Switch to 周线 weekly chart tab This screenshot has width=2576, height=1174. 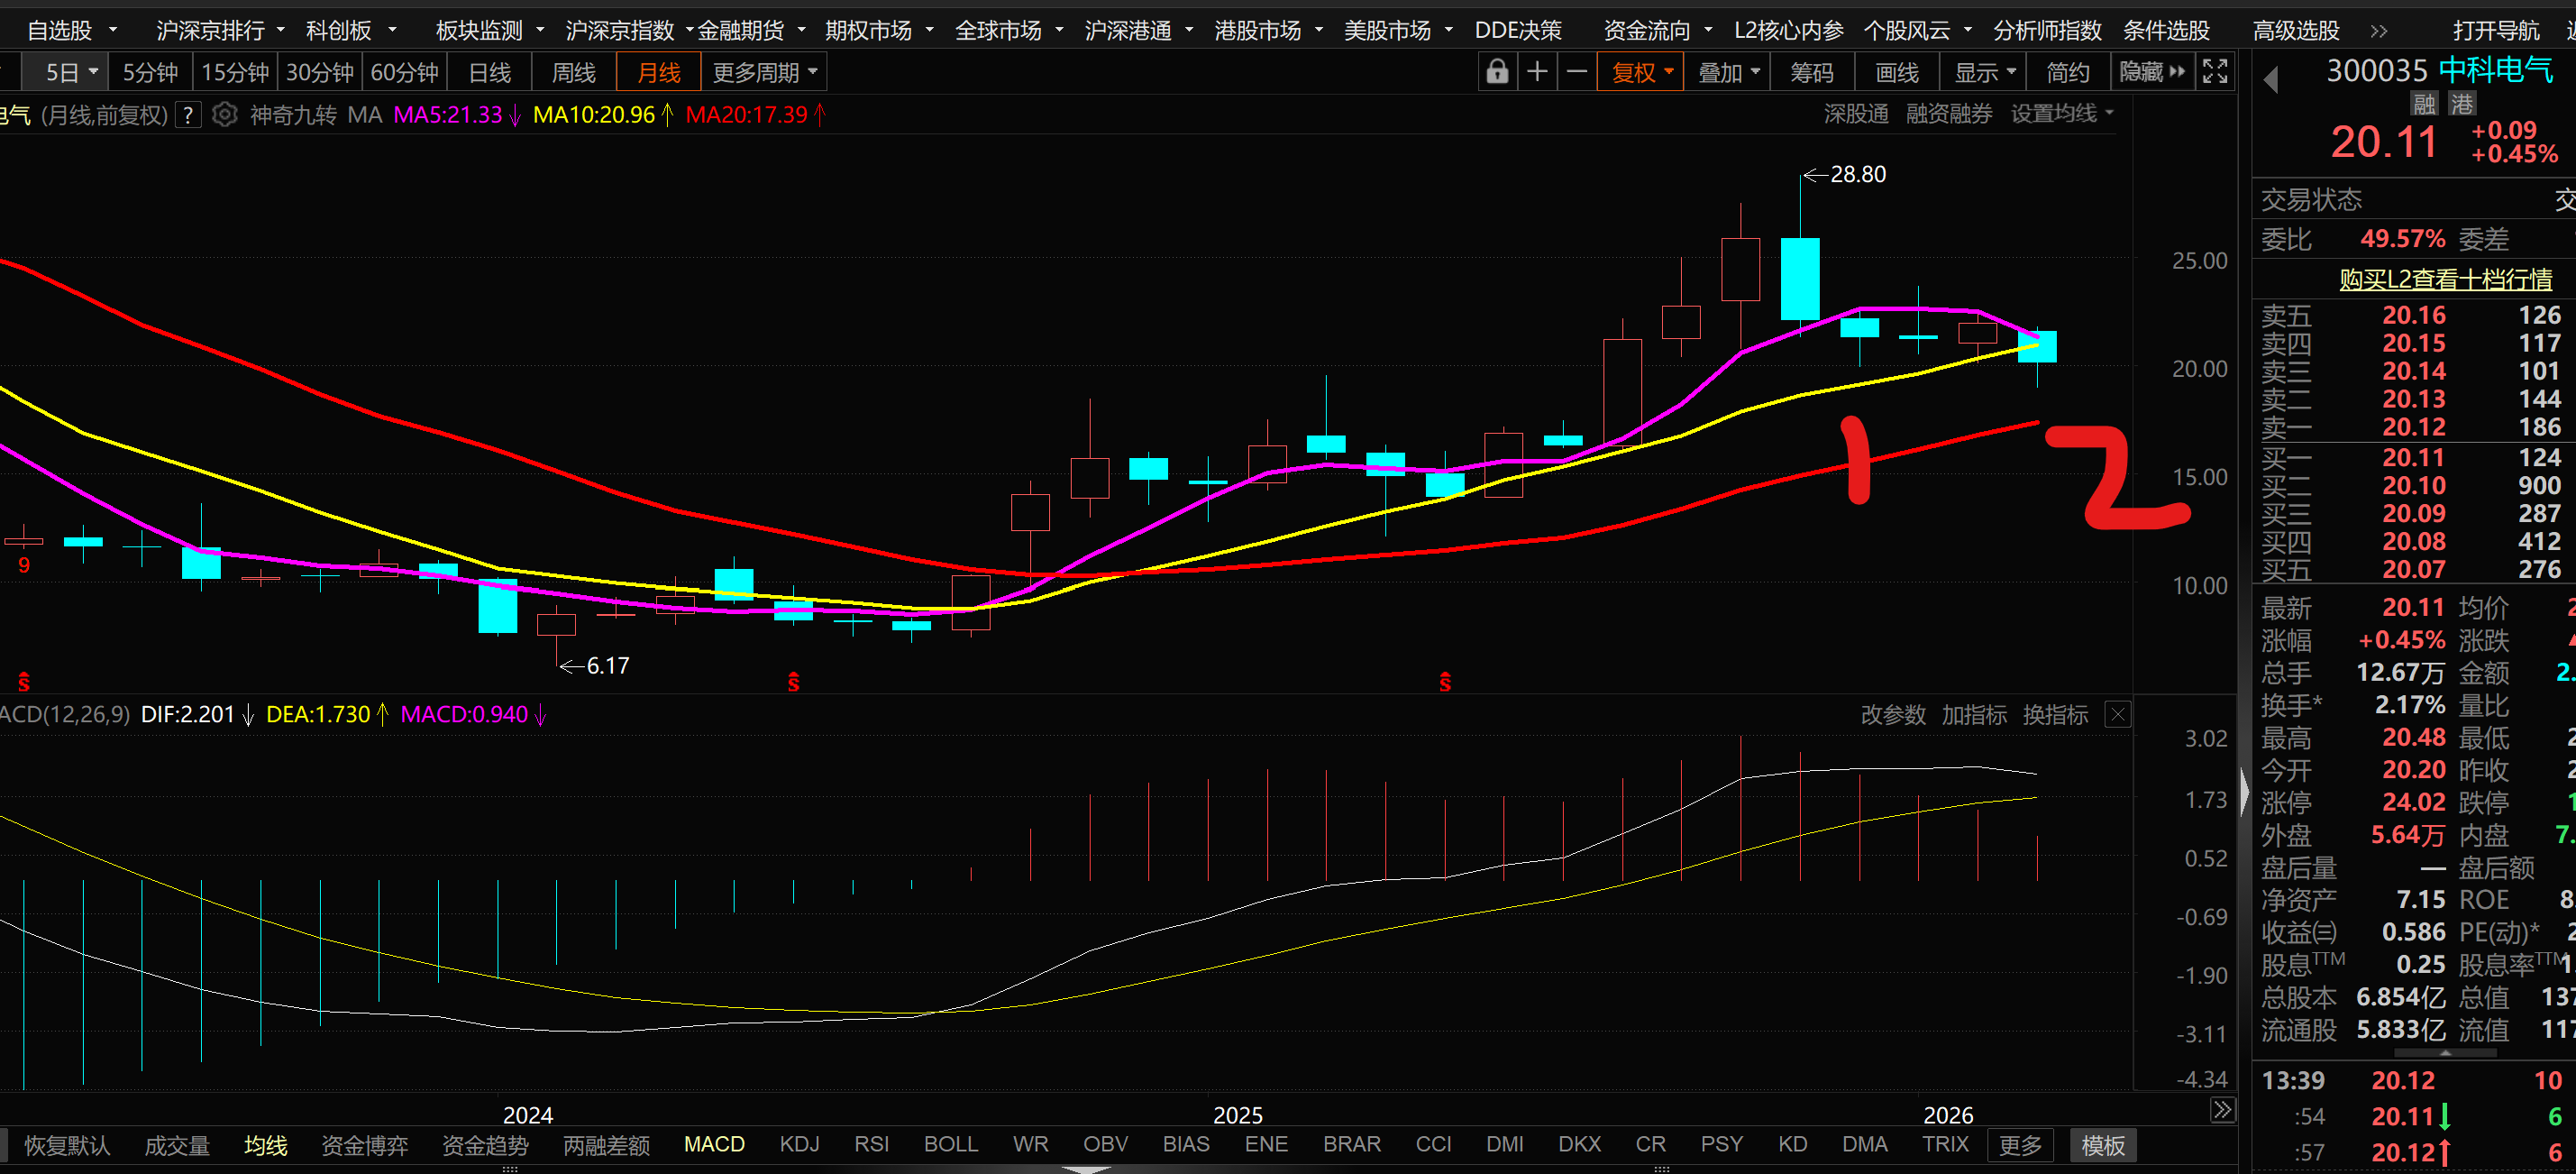[573, 72]
